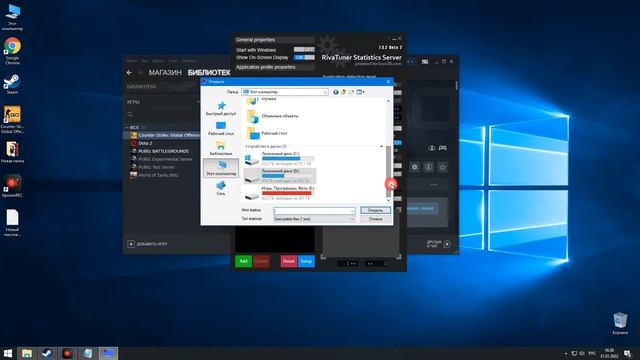Open Steam desktop shortcut
640x360 pixels.
(x=12, y=84)
